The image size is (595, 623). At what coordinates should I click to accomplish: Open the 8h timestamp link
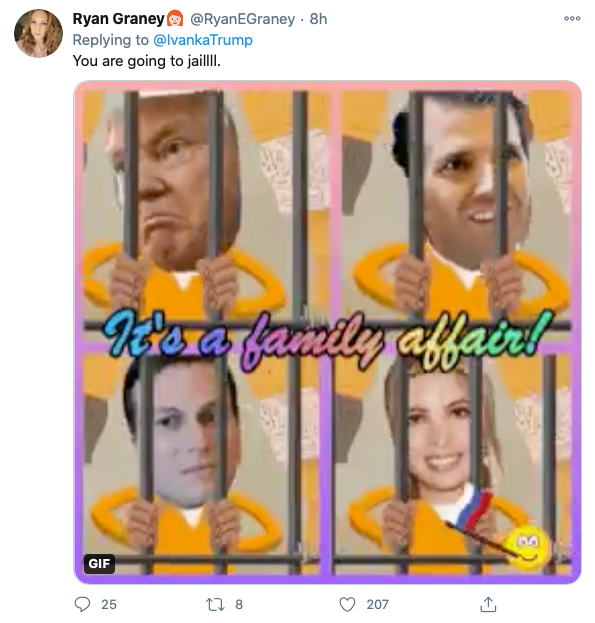319,19
